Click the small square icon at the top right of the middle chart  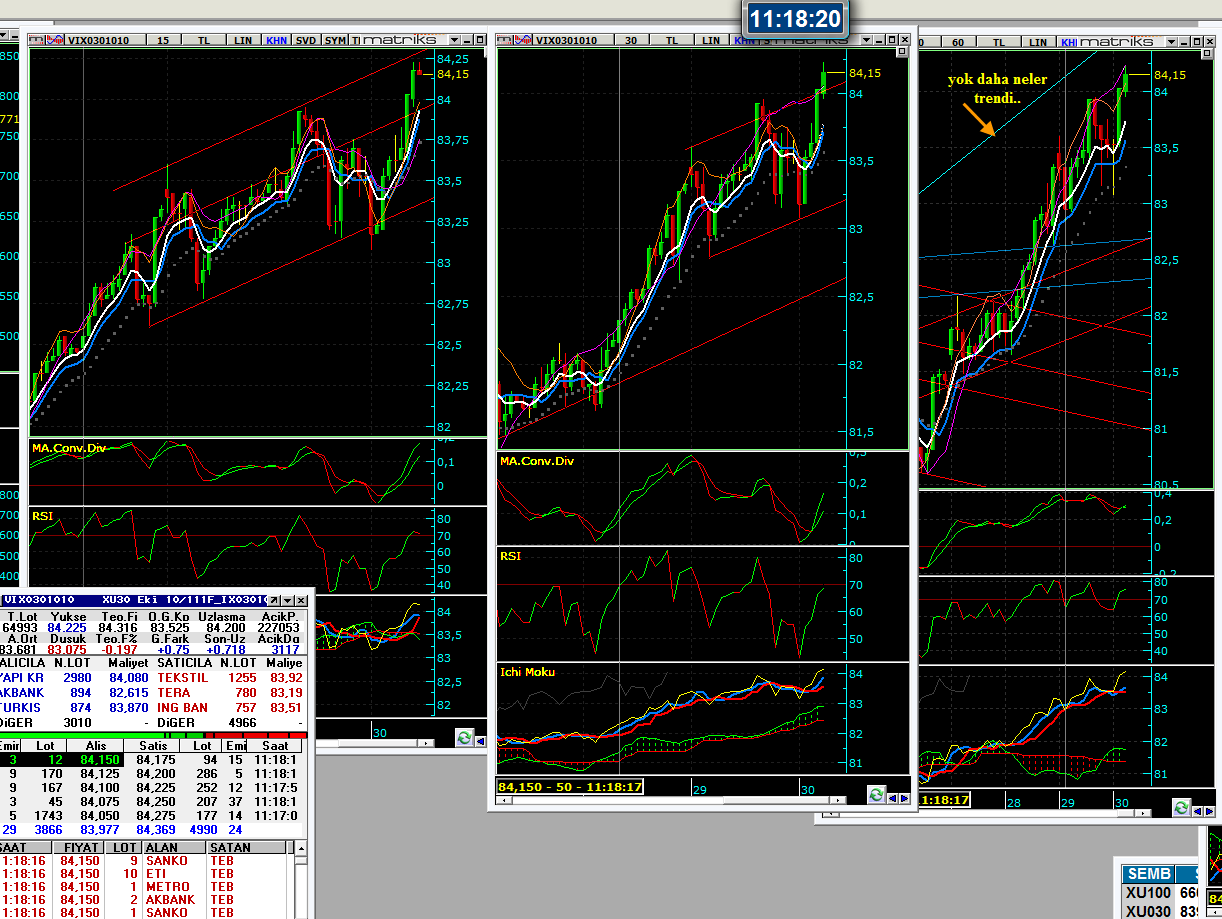[x=902, y=50]
